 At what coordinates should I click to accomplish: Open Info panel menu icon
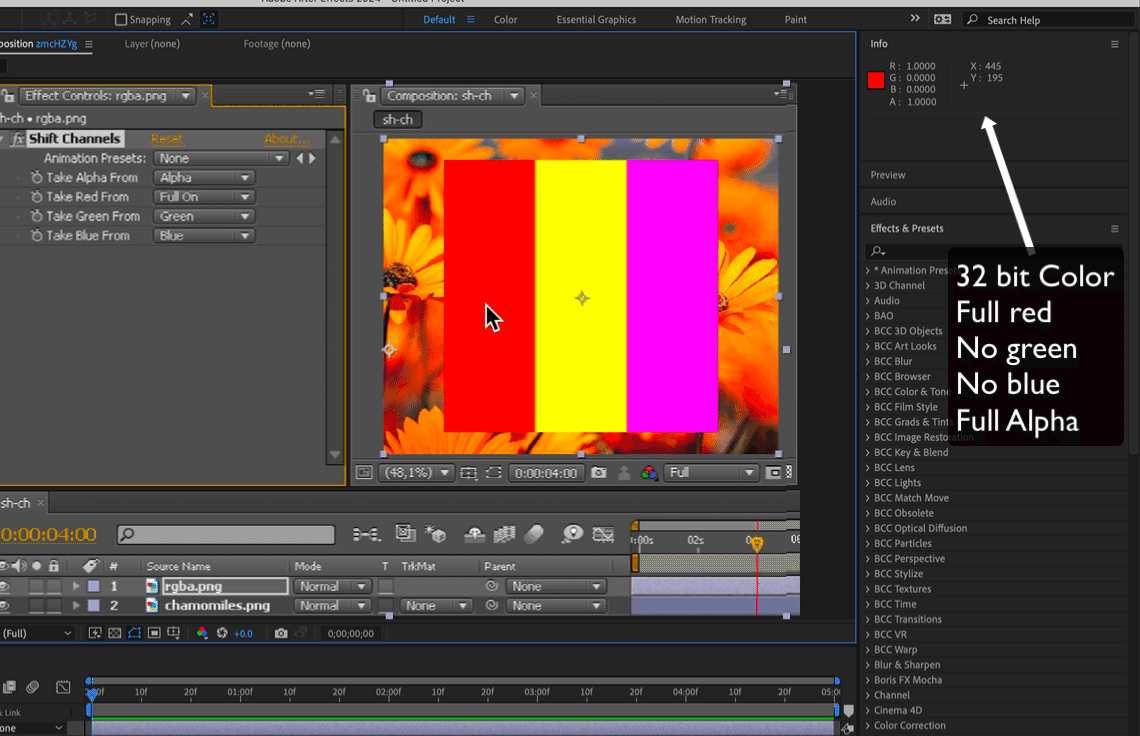pos(1115,44)
